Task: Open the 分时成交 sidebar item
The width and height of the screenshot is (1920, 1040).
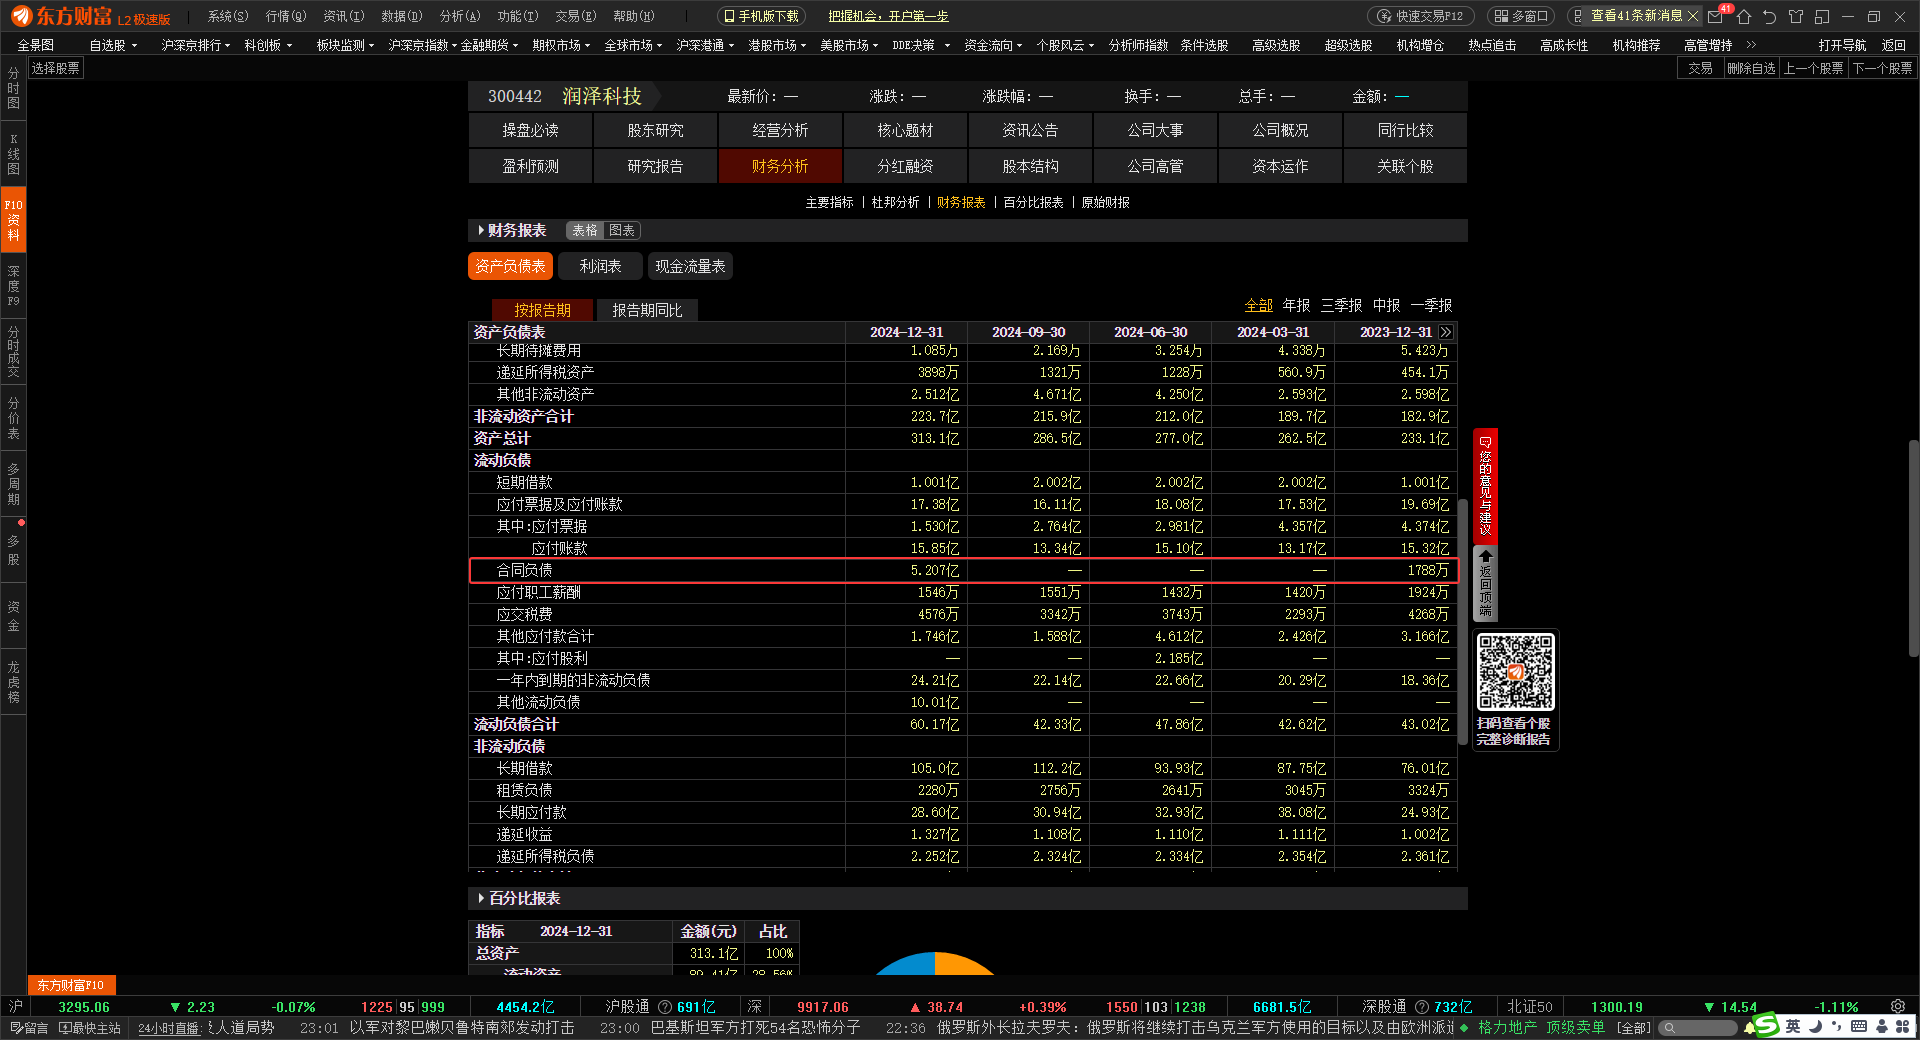Action: [x=13, y=351]
